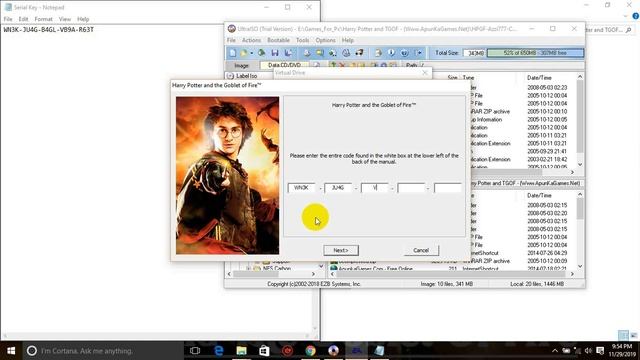Open the Action Center notification icon

click(600, 351)
